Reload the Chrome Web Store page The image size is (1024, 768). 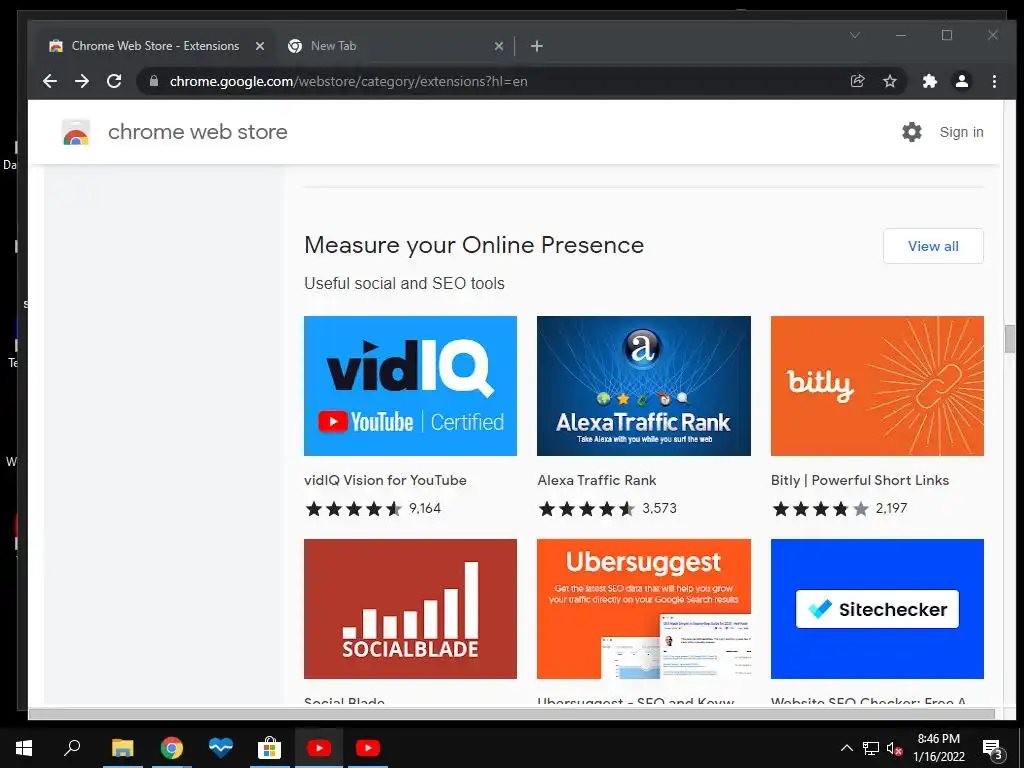coord(114,81)
